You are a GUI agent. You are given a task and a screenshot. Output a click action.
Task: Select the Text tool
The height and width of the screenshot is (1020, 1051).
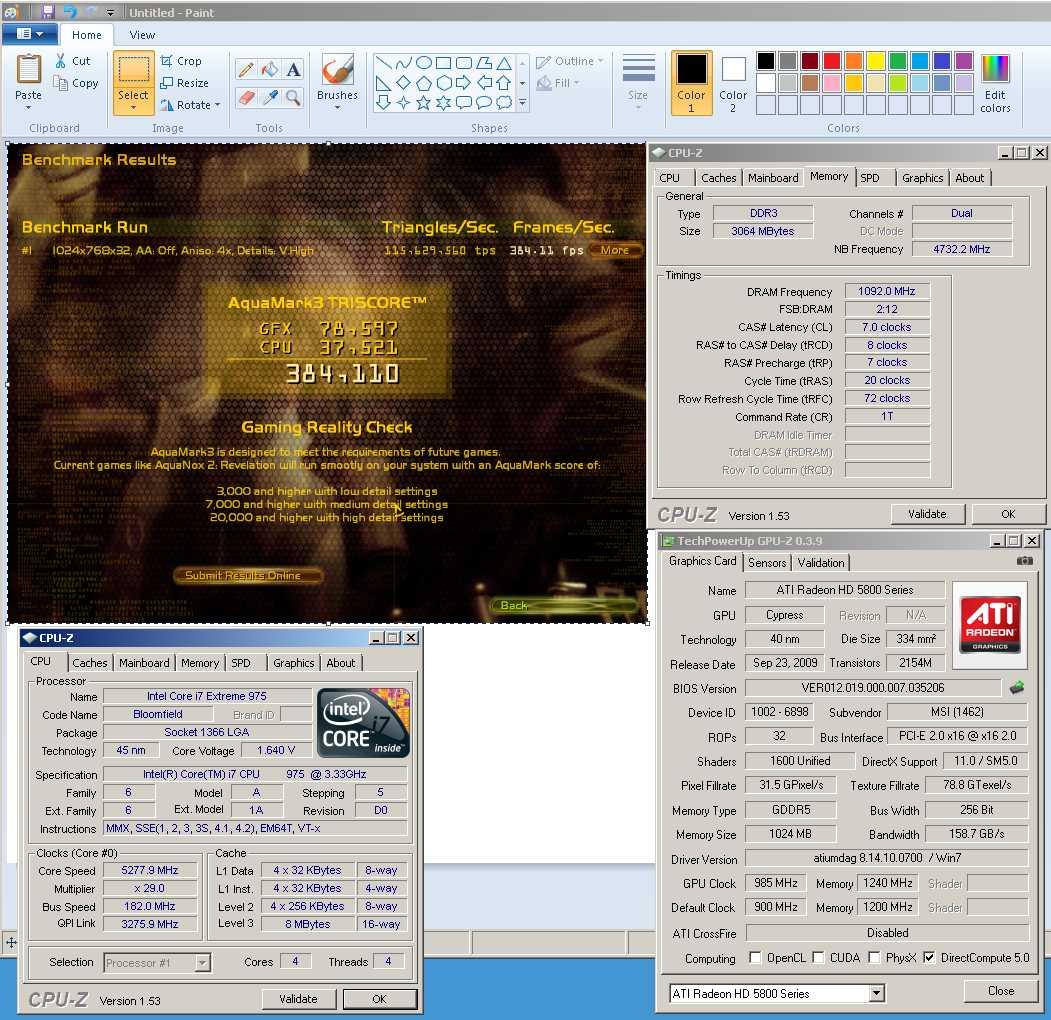click(x=293, y=69)
